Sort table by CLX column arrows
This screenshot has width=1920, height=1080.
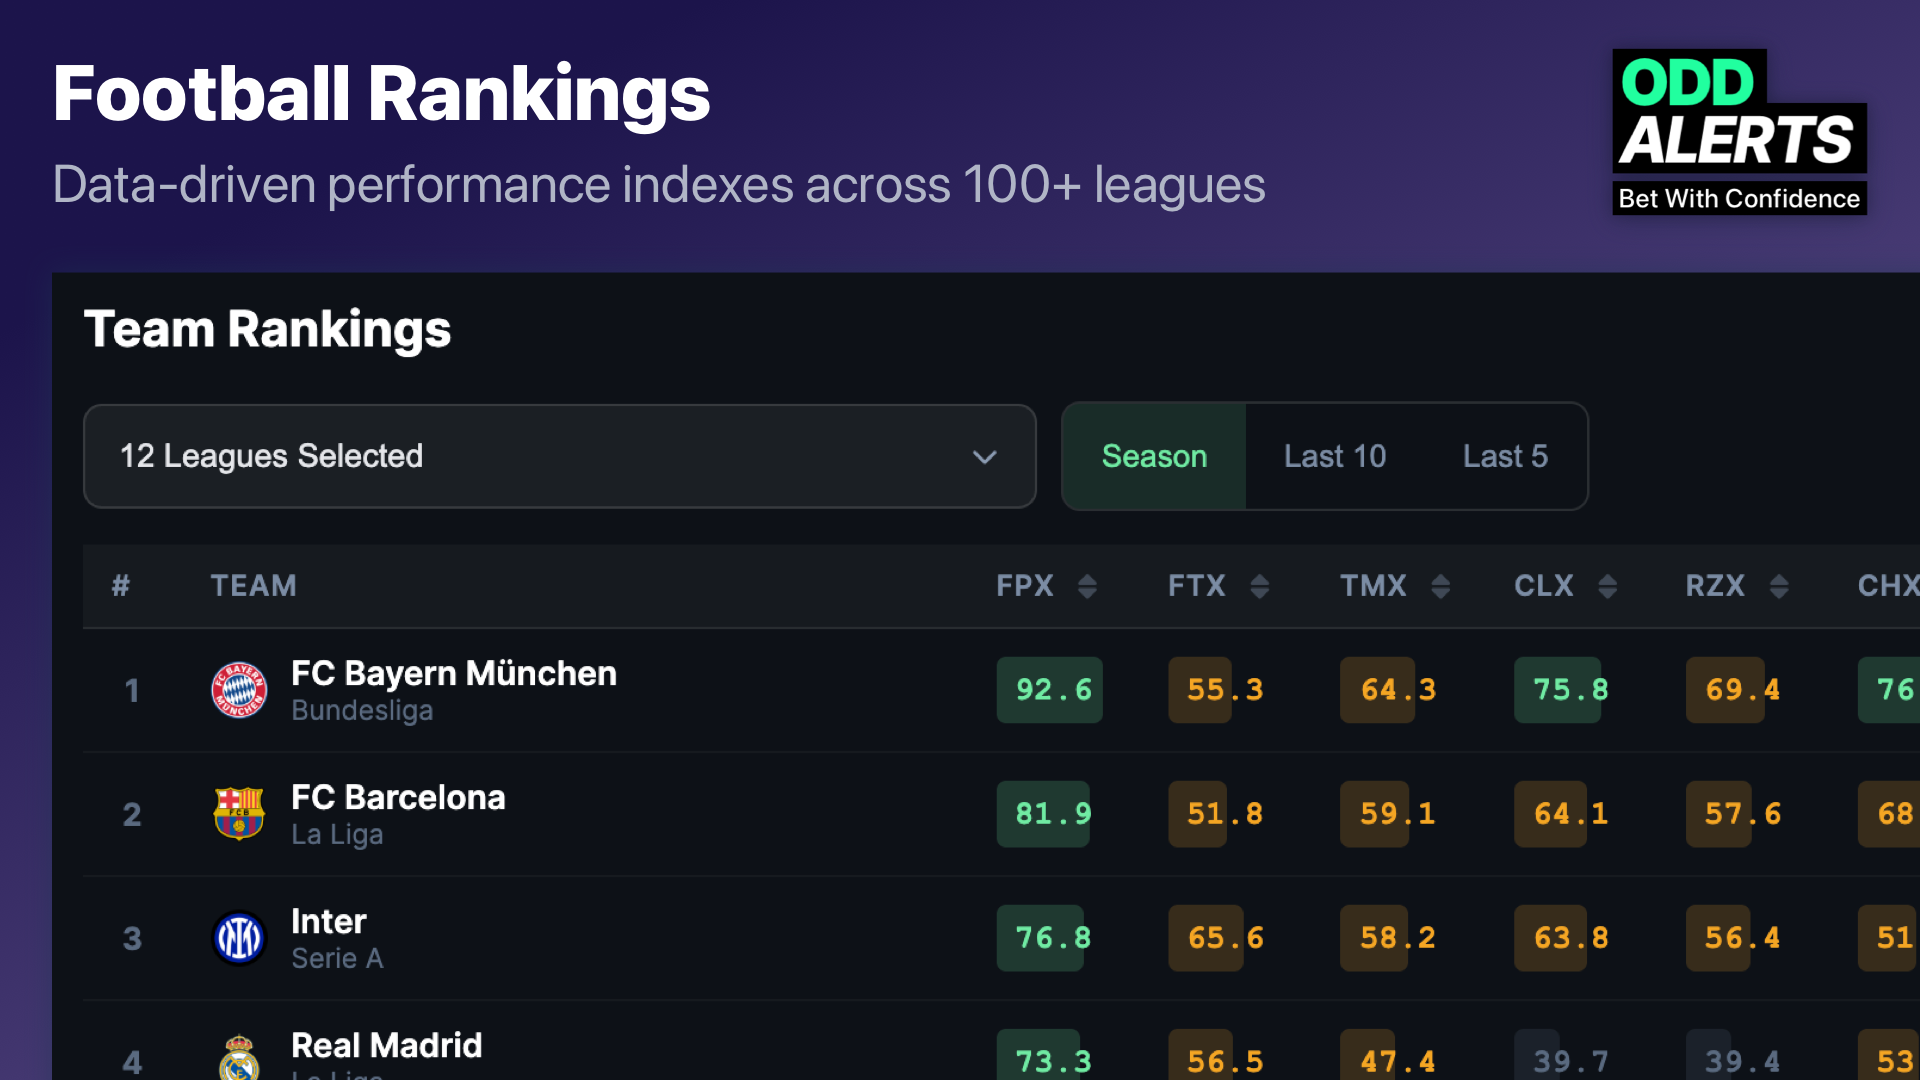click(x=1607, y=586)
